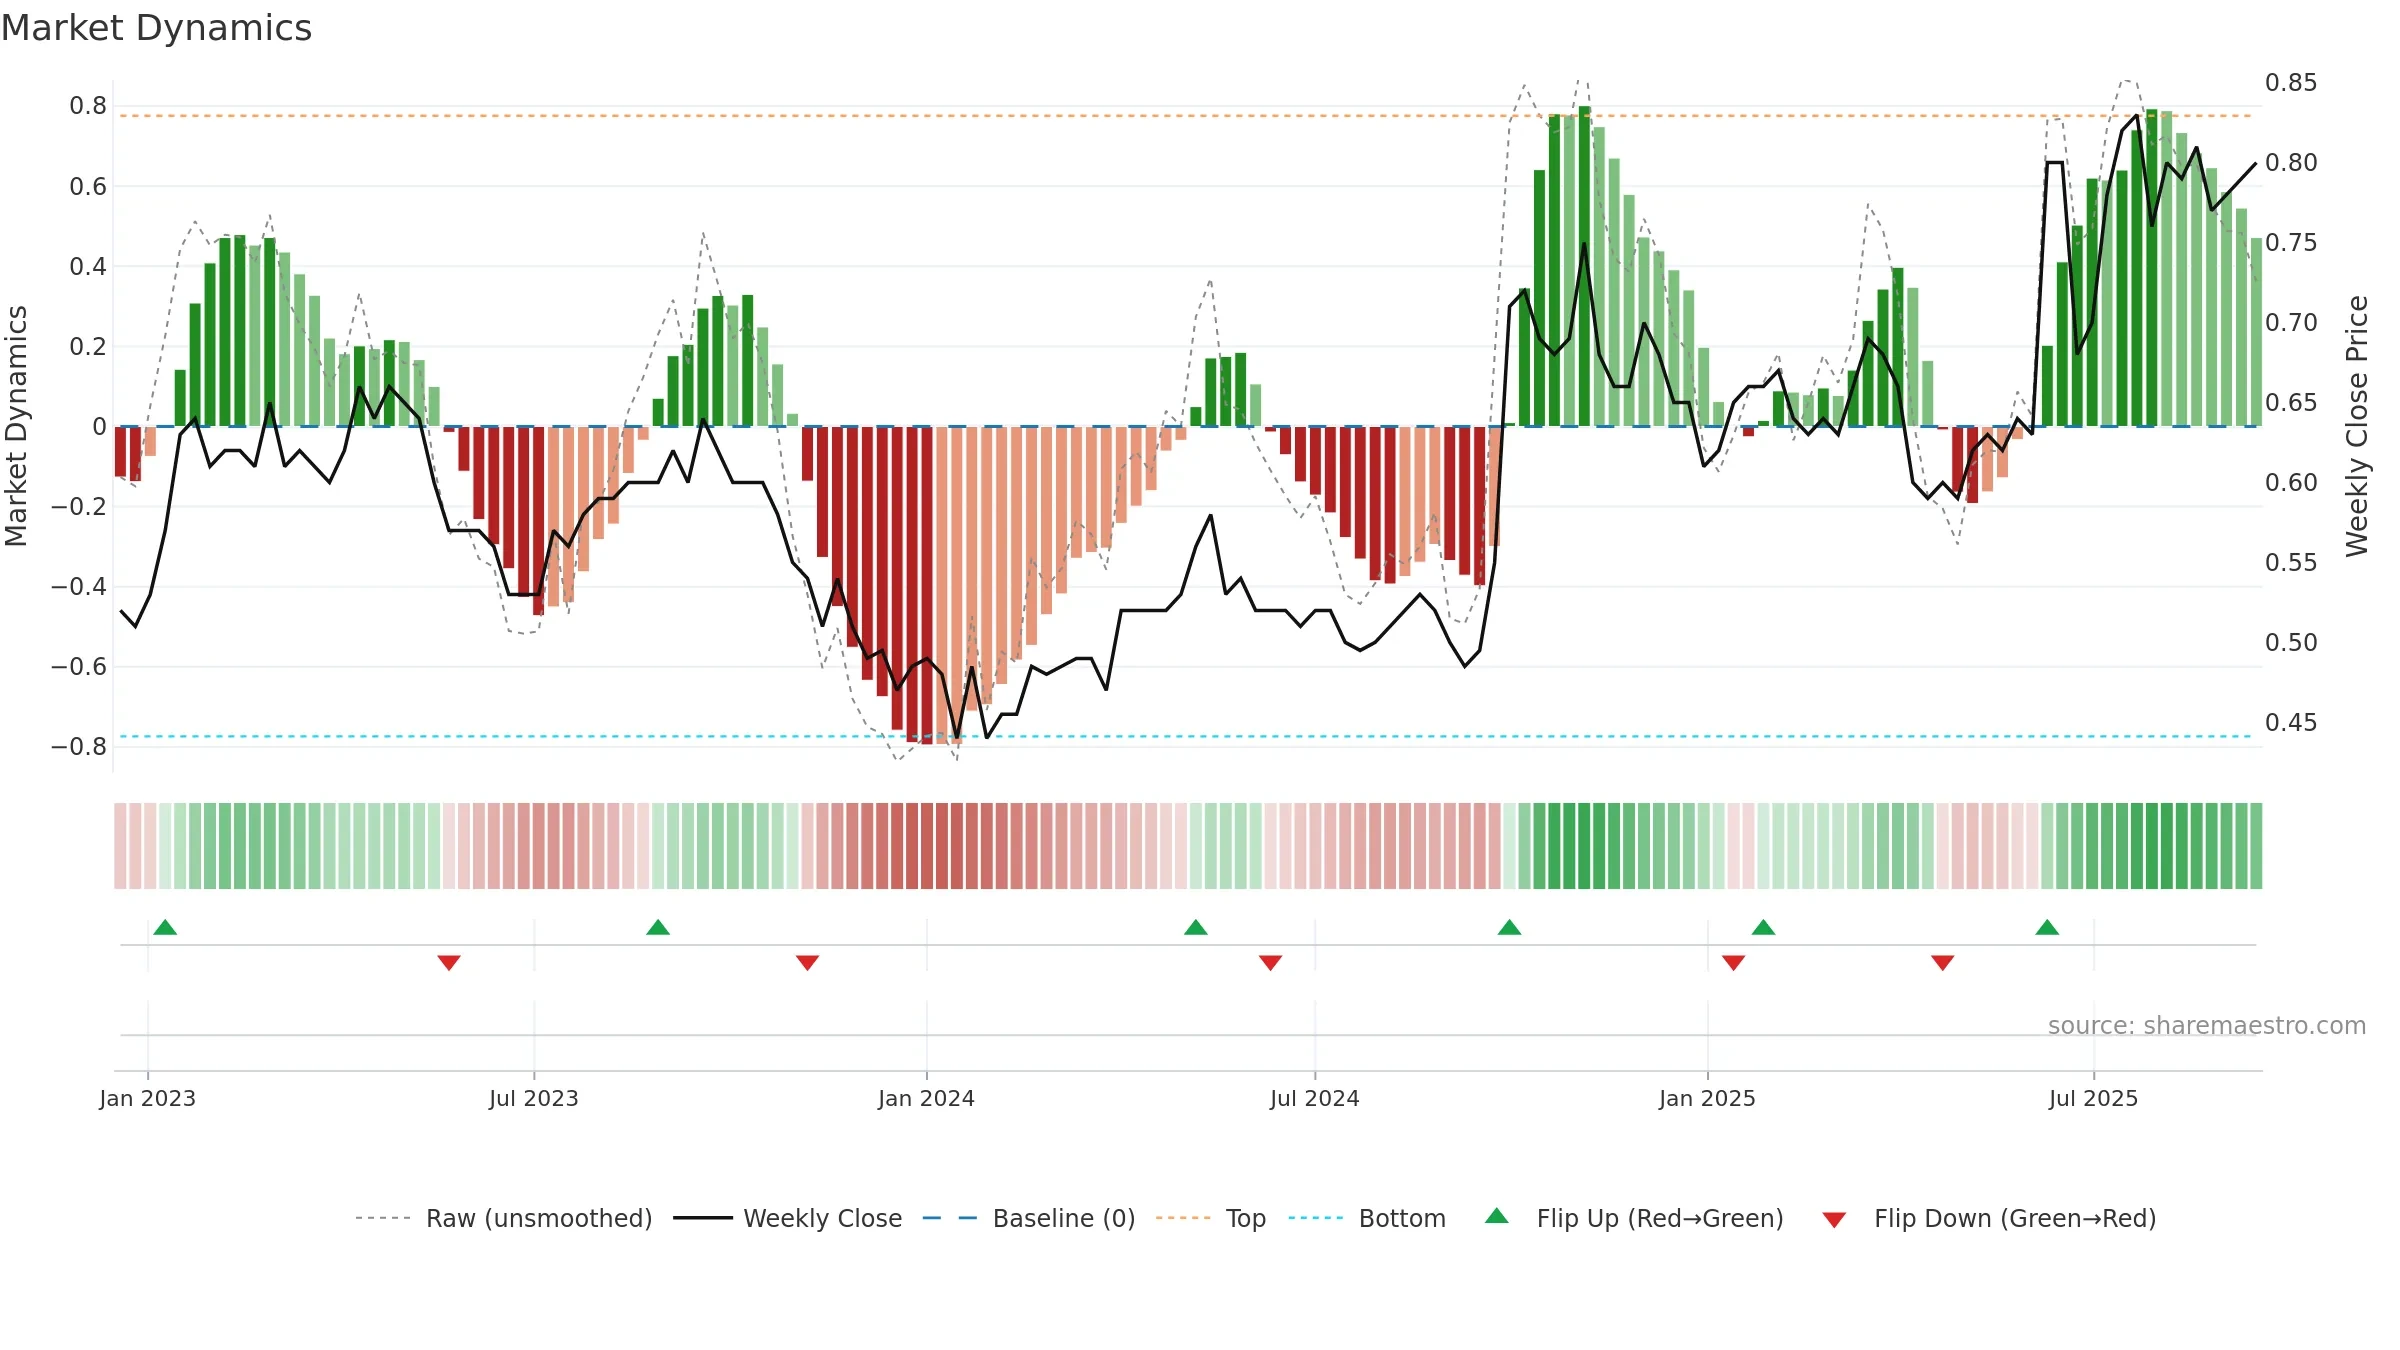Select the red Flip Down triangle before Jul 2023

(x=449, y=962)
